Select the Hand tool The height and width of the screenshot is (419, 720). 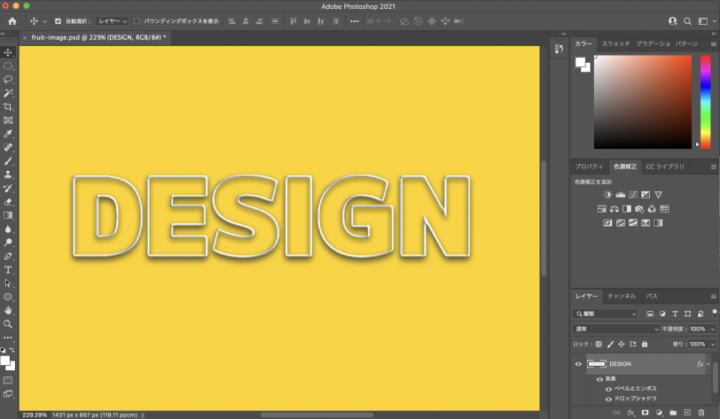8,311
